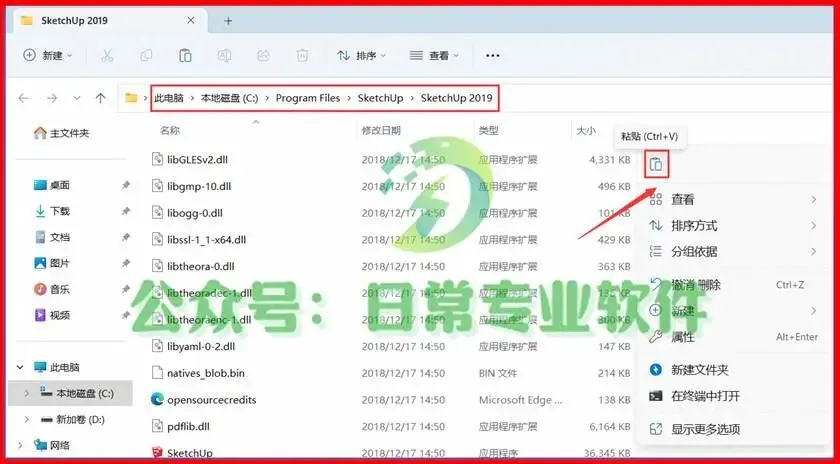The image size is (840, 464).
Task: Click 本地磁盘 (C:) in the breadcrumb
Action: tap(229, 98)
